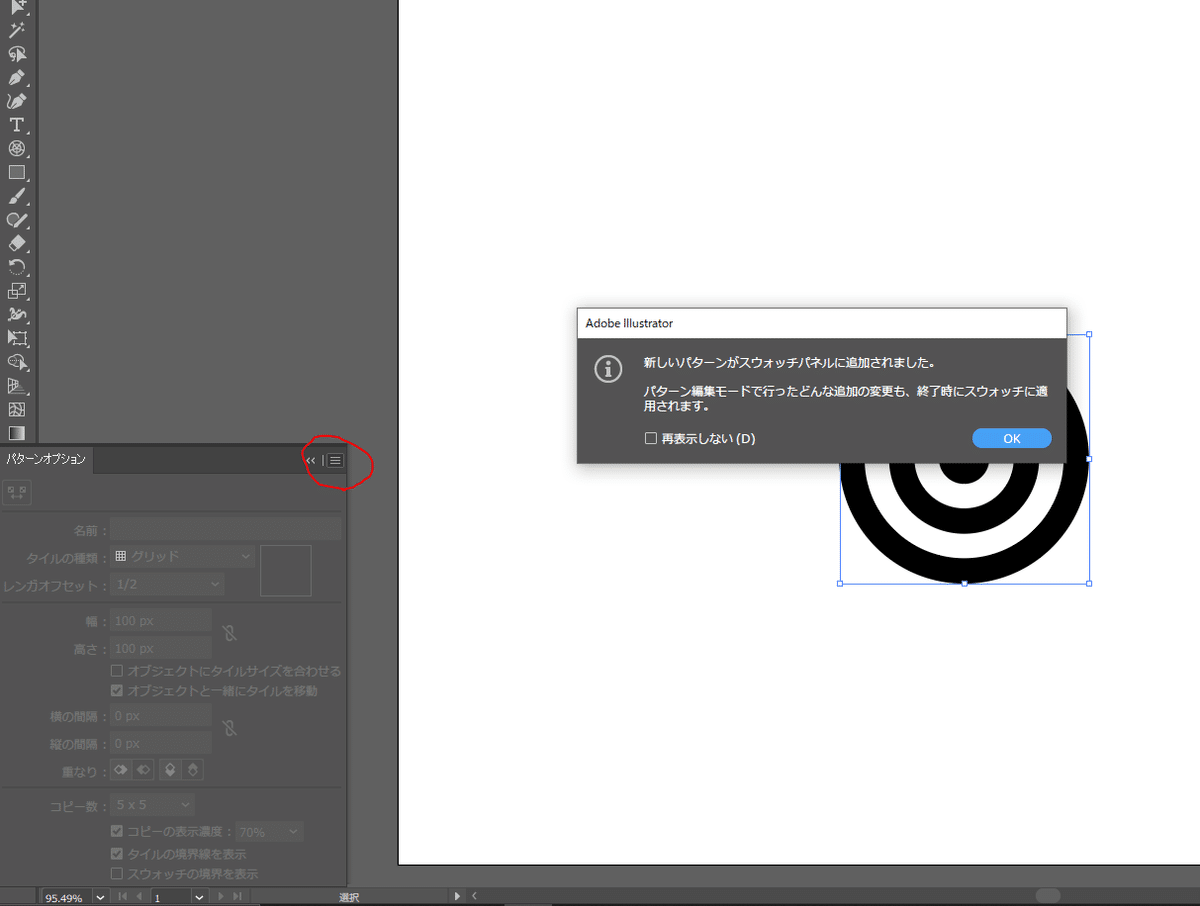Select the Perspective Grid tool
The image size is (1200, 906).
(17, 385)
